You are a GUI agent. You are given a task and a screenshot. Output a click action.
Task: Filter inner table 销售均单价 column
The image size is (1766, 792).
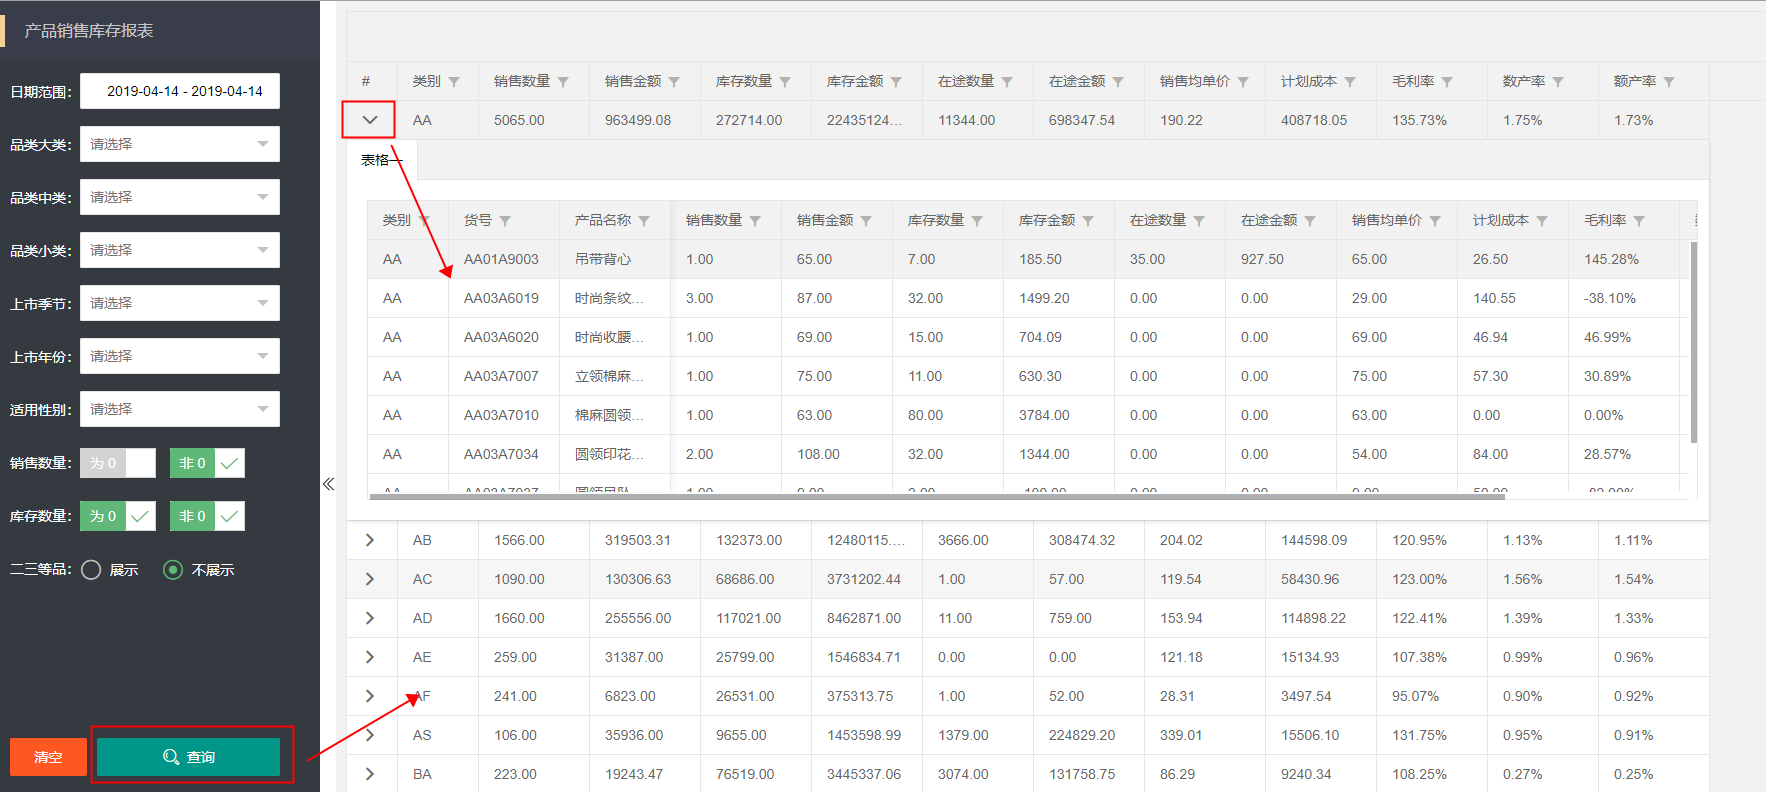1435,221
